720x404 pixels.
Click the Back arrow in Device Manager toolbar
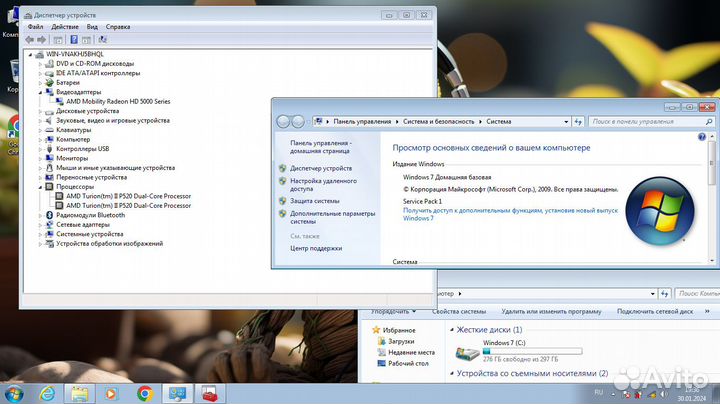[x=30, y=39]
